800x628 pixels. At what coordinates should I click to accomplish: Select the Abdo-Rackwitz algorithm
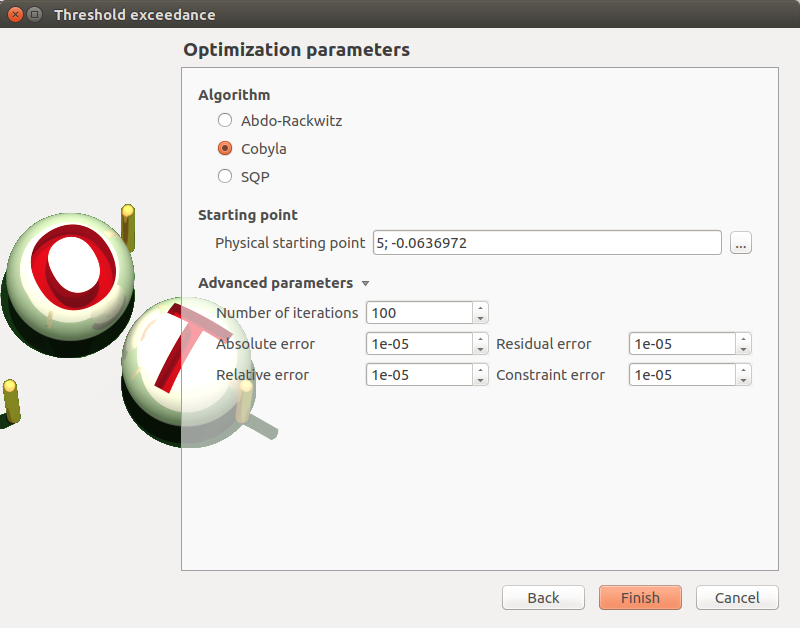pos(225,121)
